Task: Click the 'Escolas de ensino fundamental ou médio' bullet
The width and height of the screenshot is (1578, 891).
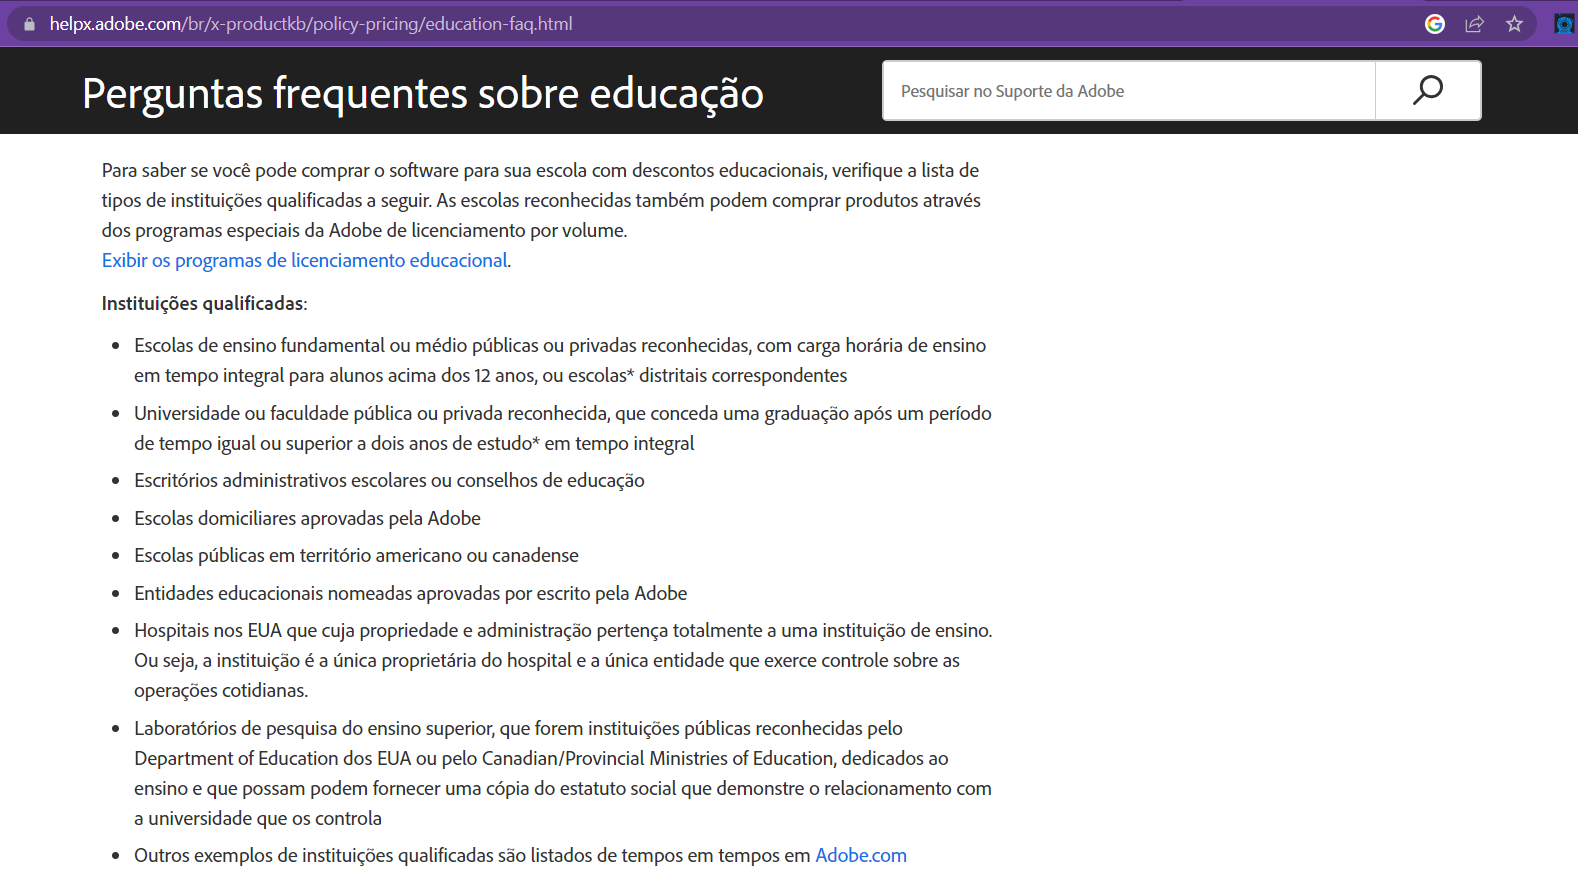Action: (x=560, y=360)
